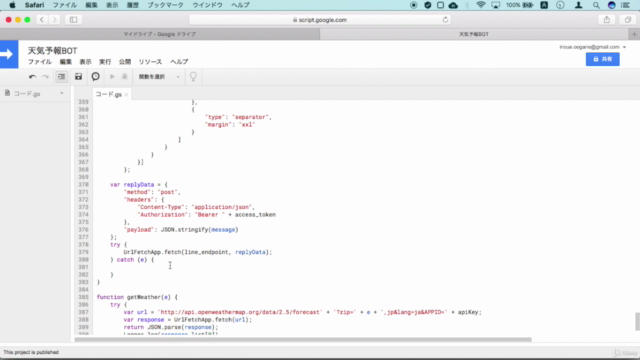
Task: Switch to the 天気予報BOT browser tab
Action: [x=474, y=34]
